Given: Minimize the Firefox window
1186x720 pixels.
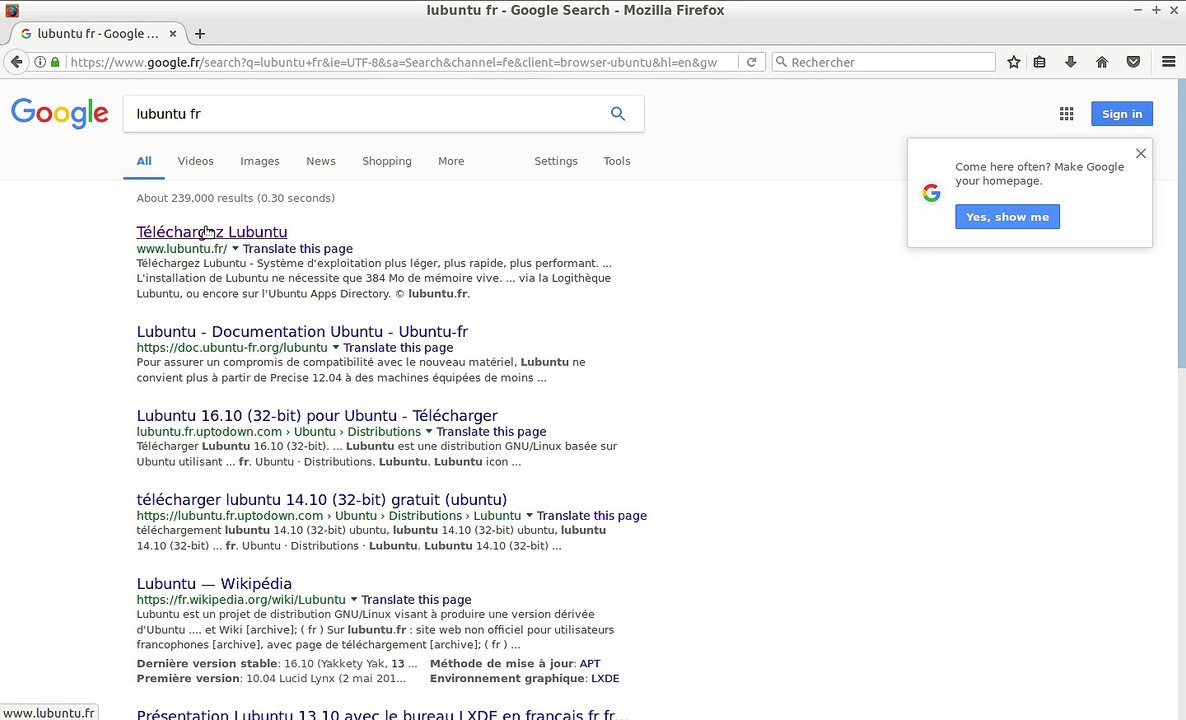Looking at the screenshot, I should (x=1138, y=10).
